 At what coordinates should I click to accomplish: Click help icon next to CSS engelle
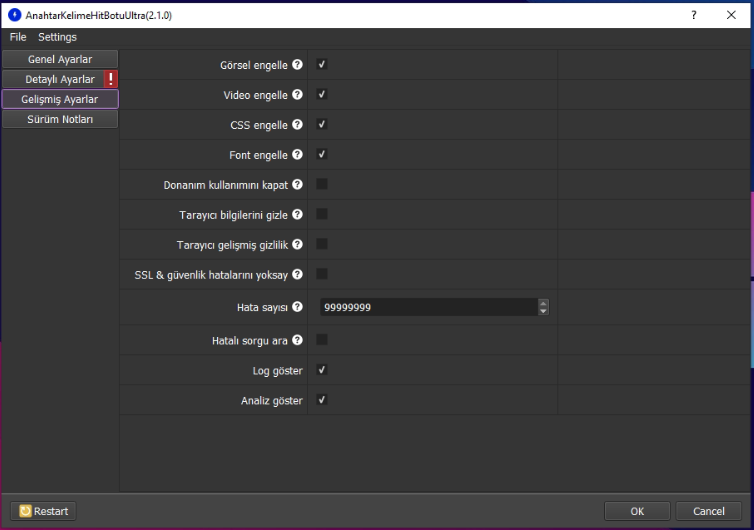[297, 126]
